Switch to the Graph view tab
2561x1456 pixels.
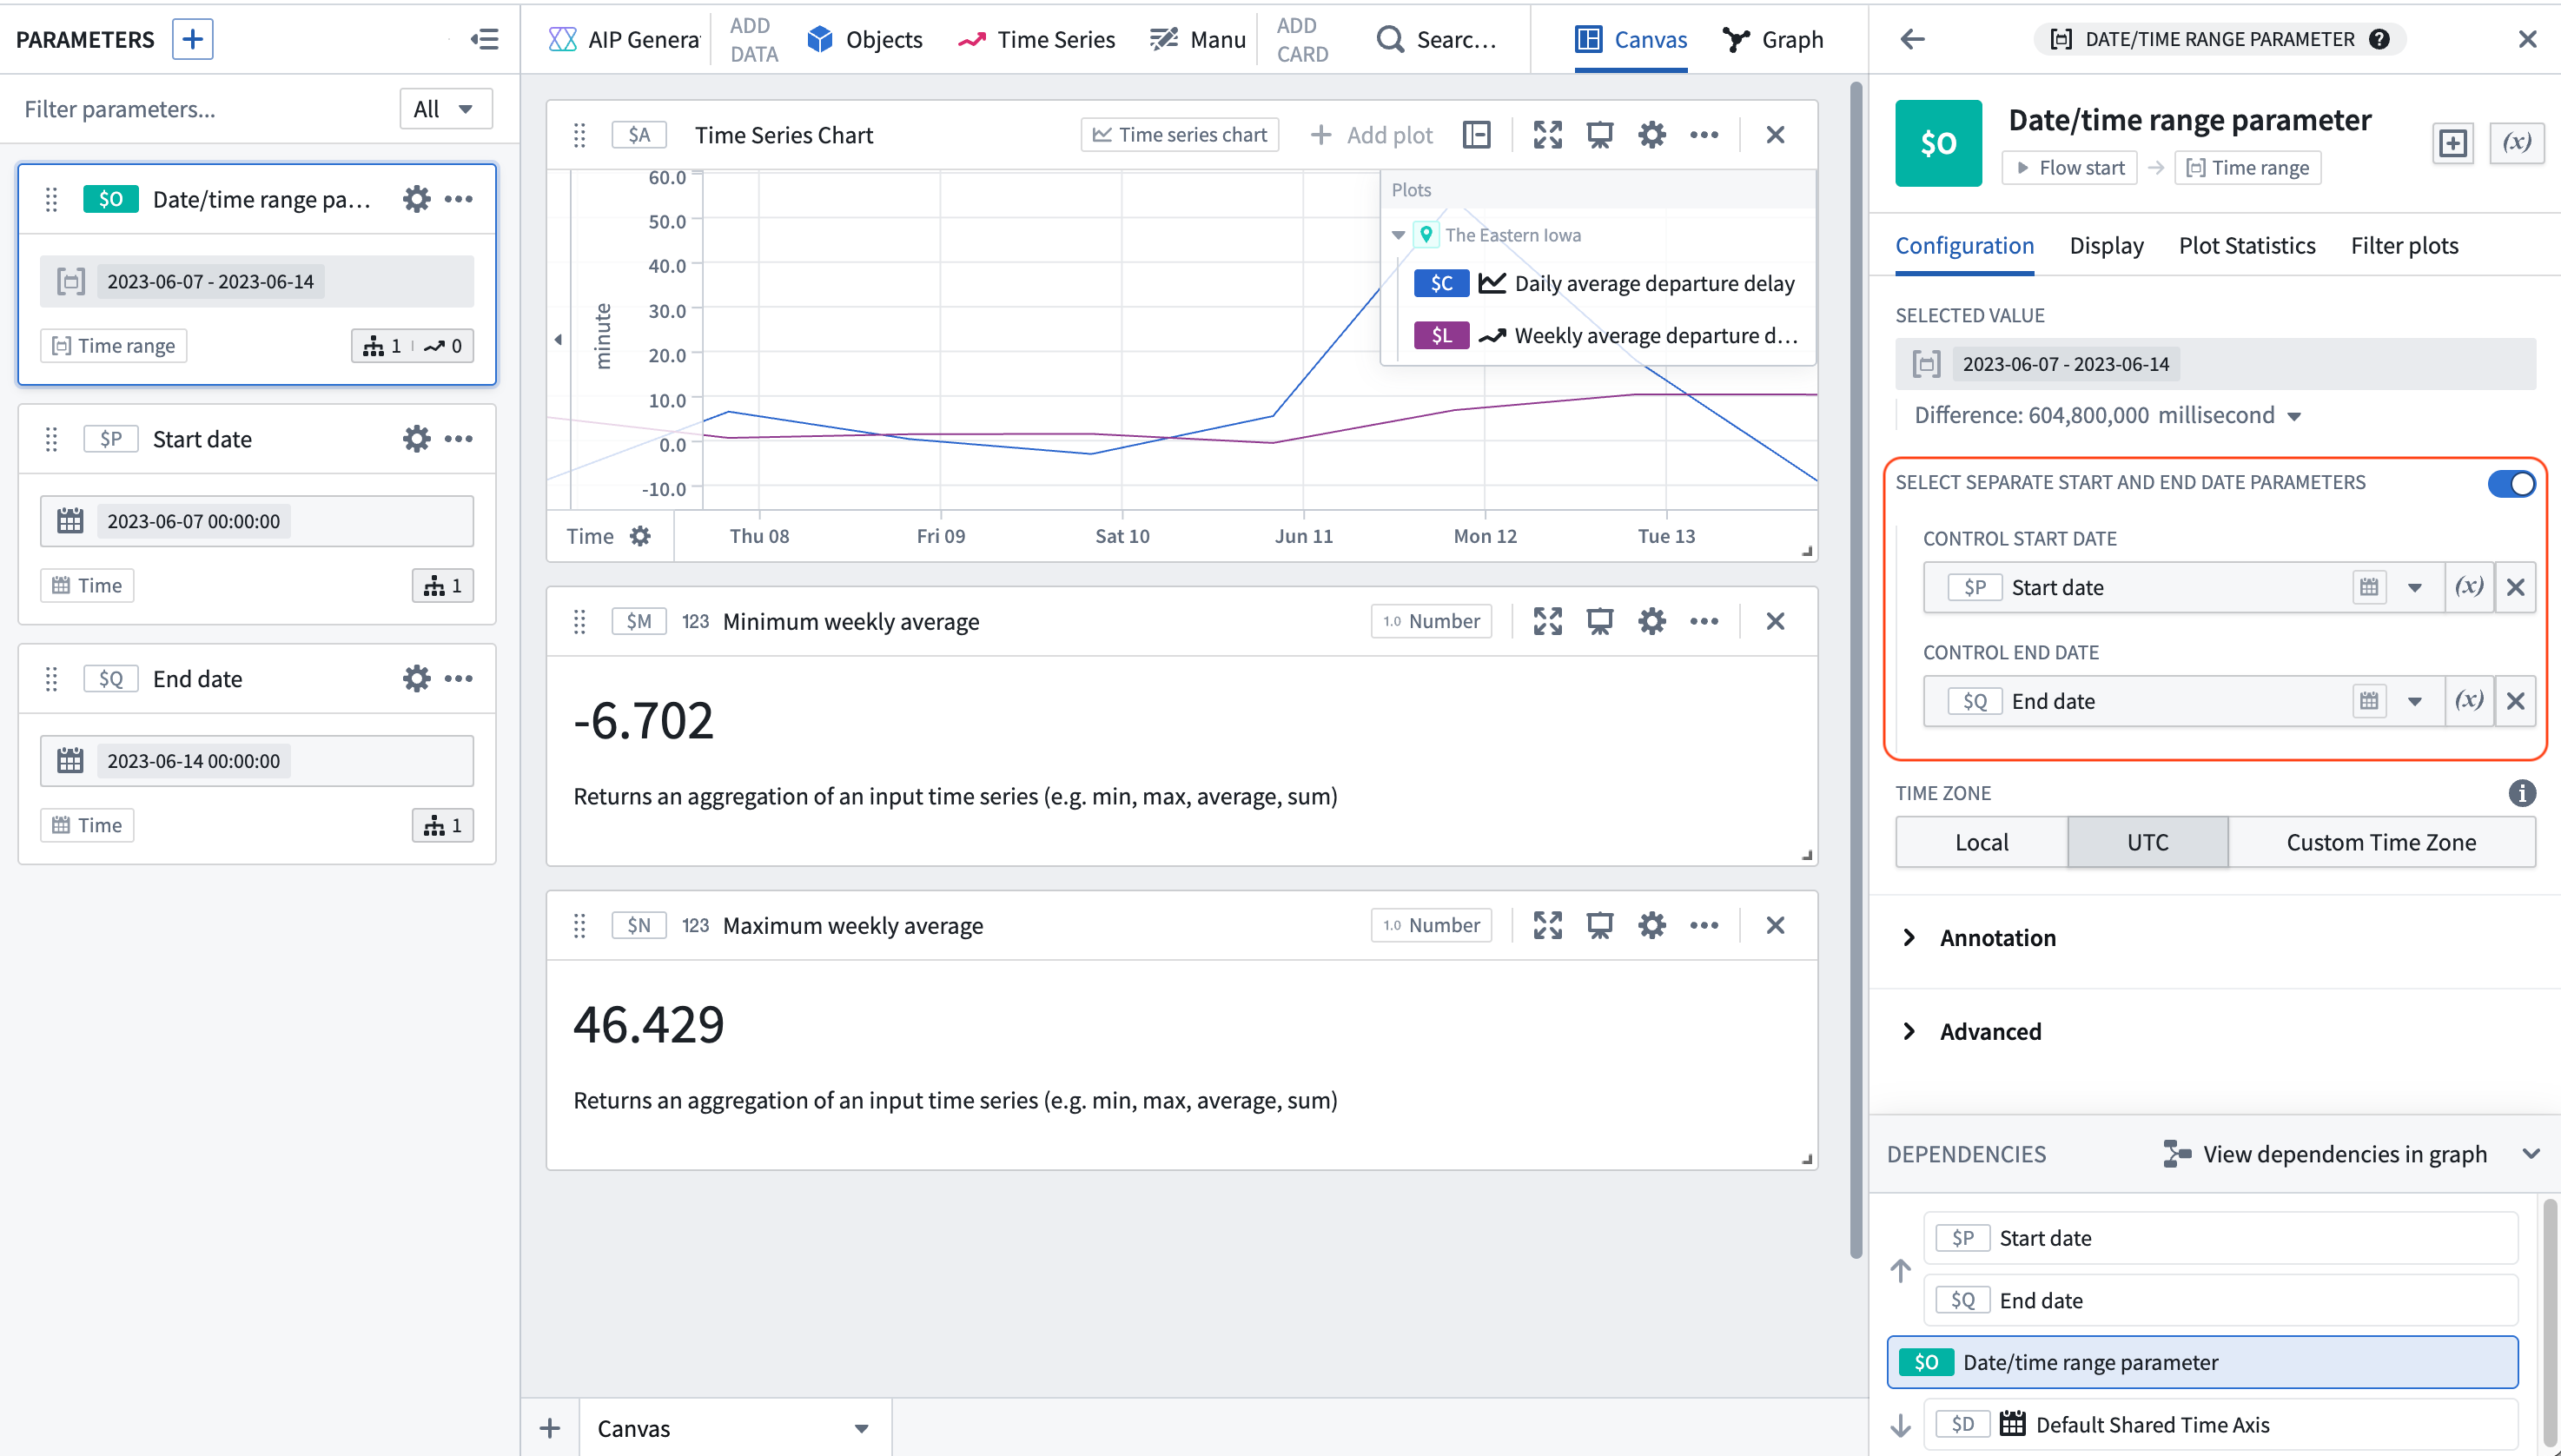tap(1773, 39)
